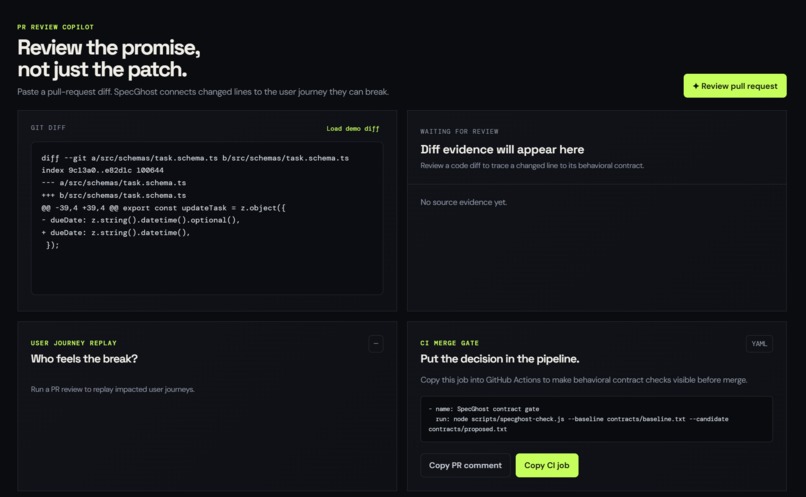The image size is (806, 497).
Task: Load the demo diff
Action: pos(353,128)
